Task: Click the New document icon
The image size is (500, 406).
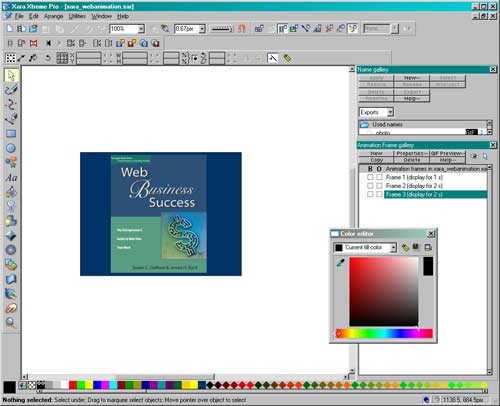Action: tap(10, 29)
